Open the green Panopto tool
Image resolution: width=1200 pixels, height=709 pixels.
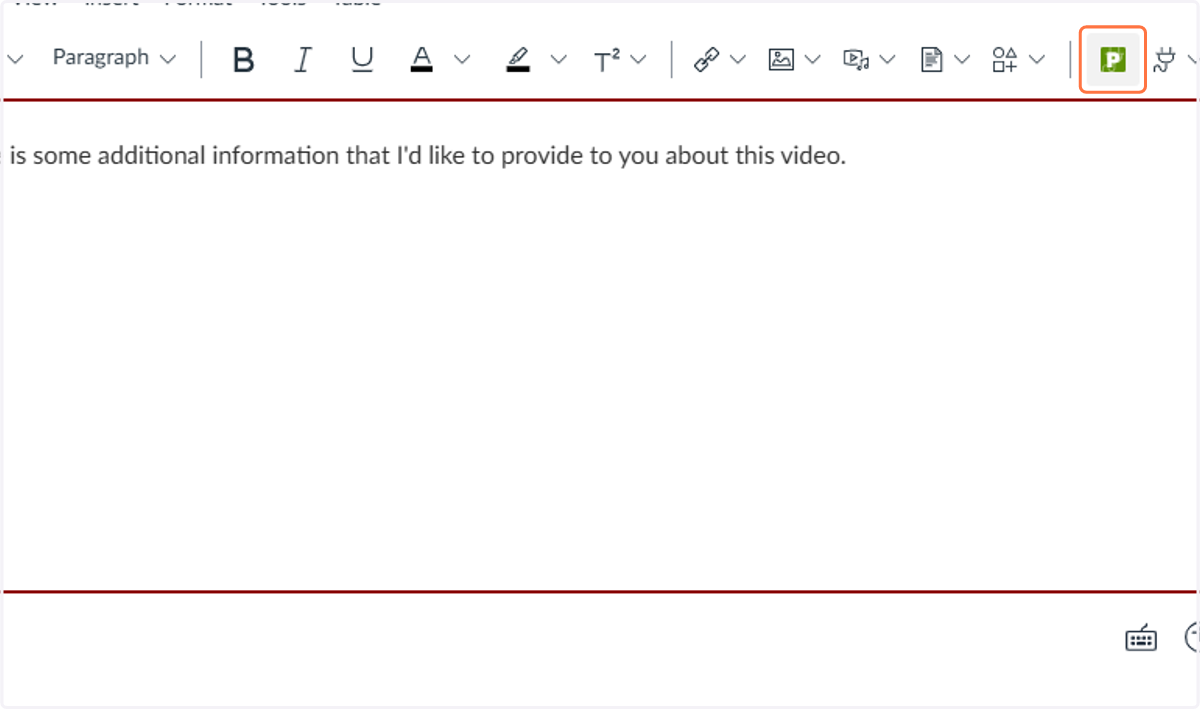(x=1113, y=60)
